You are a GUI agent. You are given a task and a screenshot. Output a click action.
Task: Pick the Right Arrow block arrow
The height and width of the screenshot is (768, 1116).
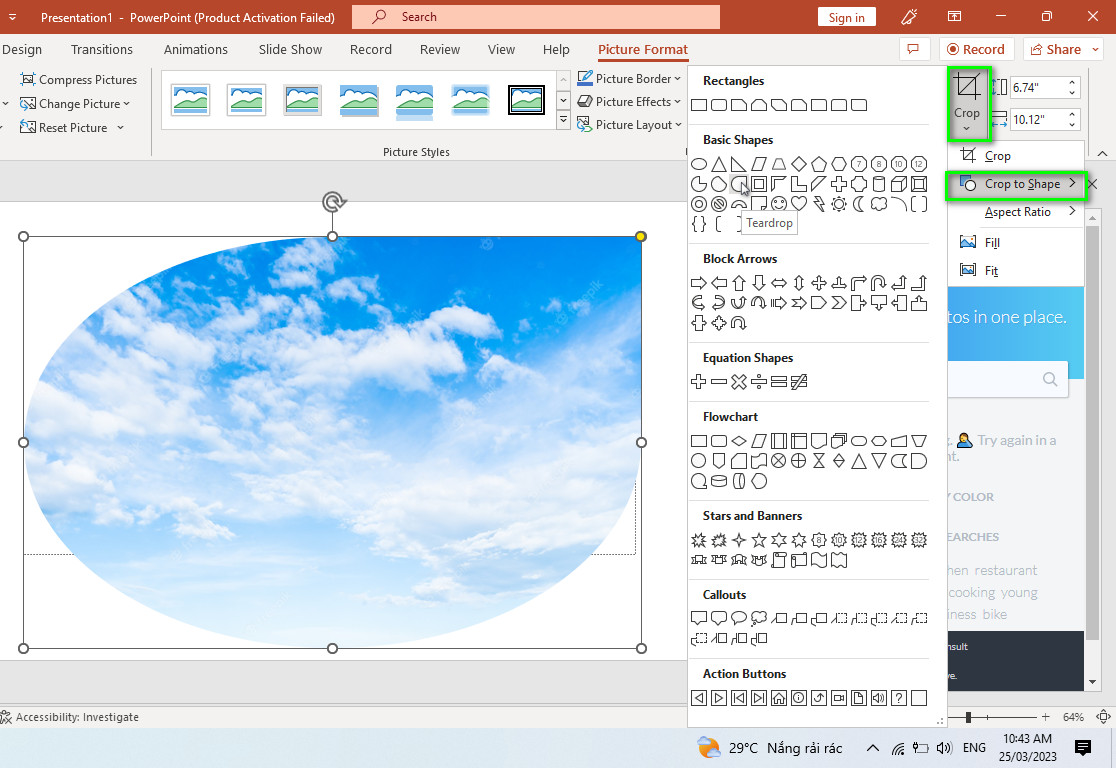click(x=699, y=283)
